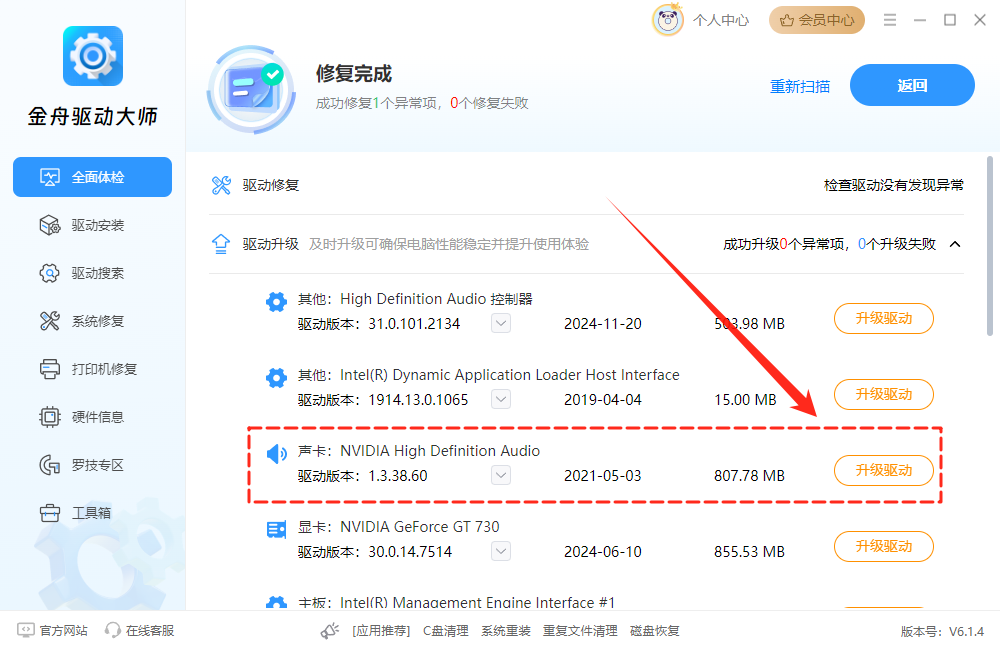The height and width of the screenshot is (650, 1000).
Task: Click the 金舟驱动大师 gear logo
Action: coord(92,56)
